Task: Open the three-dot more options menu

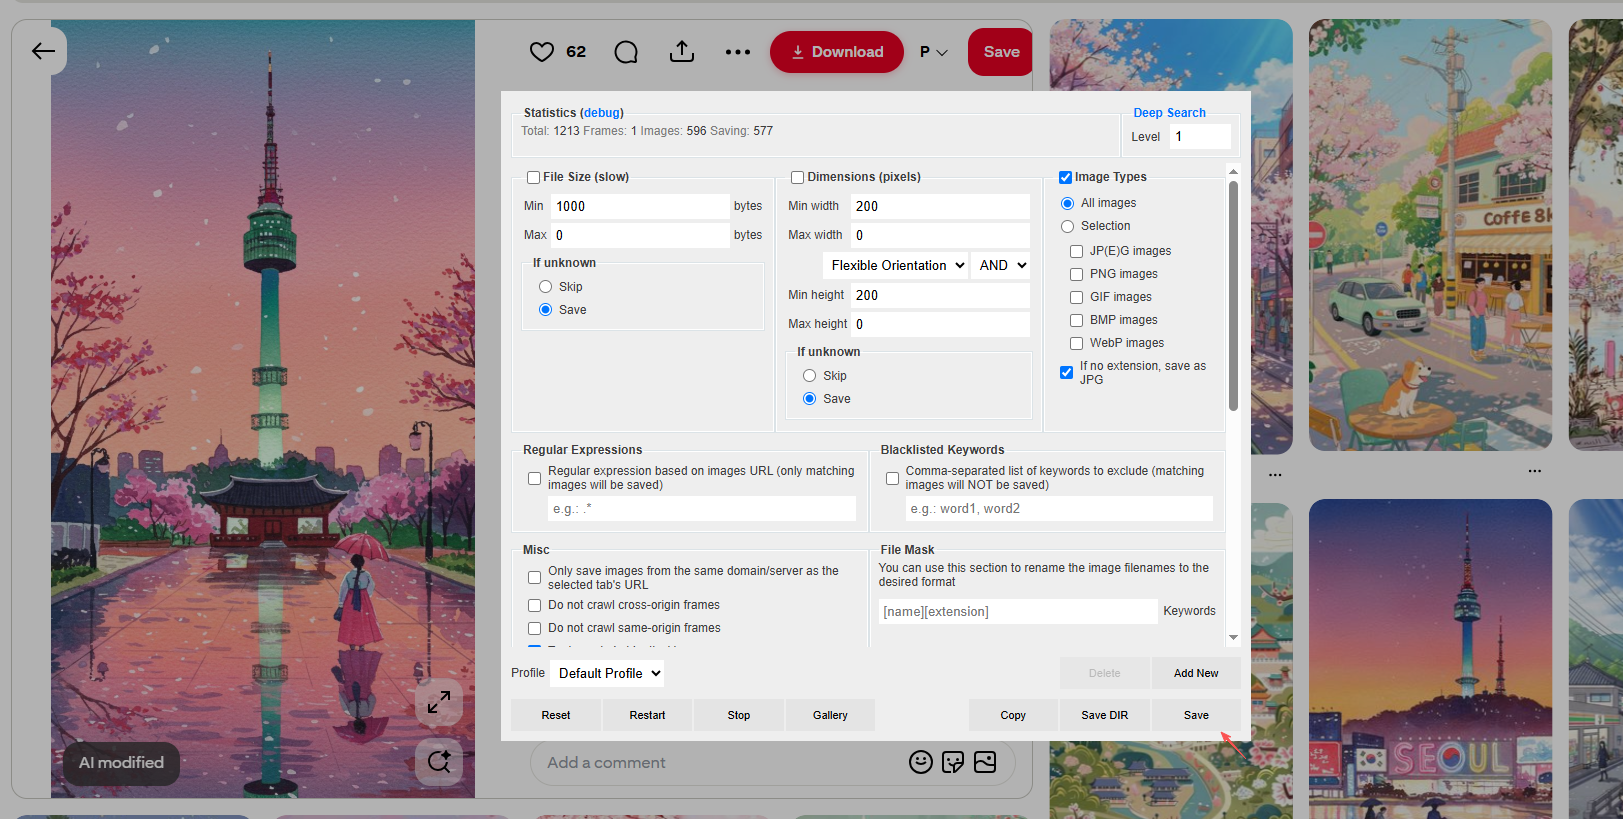Action: click(x=738, y=52)
